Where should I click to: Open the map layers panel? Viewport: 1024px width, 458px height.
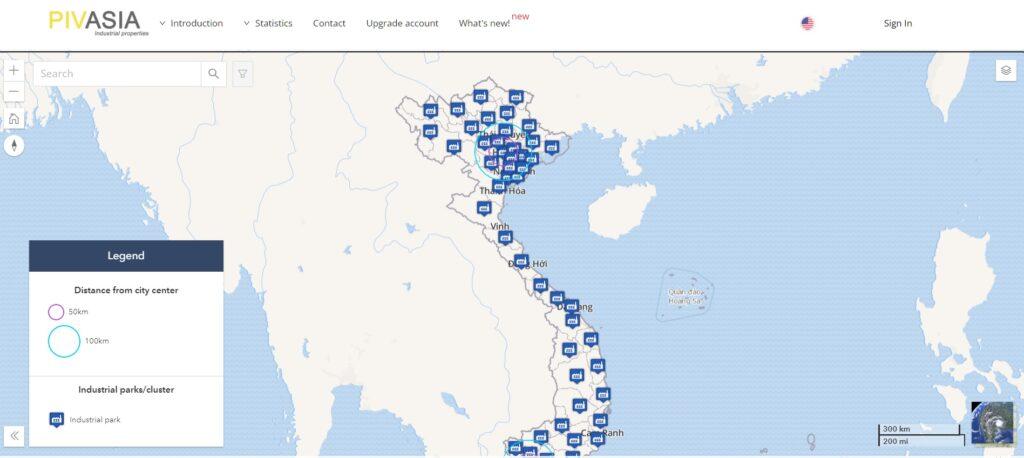coord(1005,70)
